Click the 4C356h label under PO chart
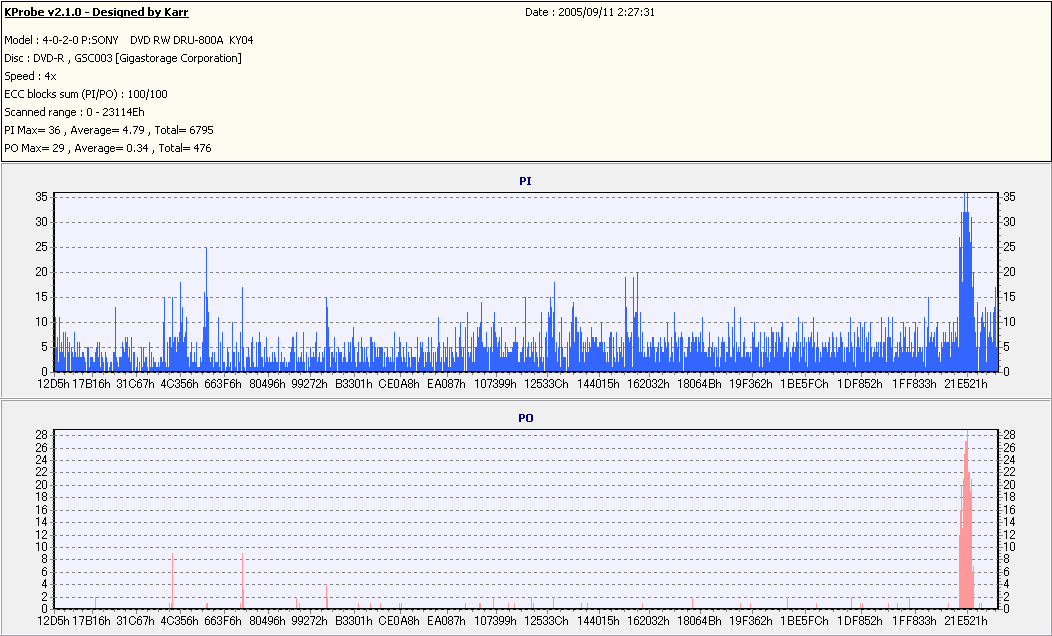Image resolution: width=1052 pixels, height=636 pixels. 178,621
